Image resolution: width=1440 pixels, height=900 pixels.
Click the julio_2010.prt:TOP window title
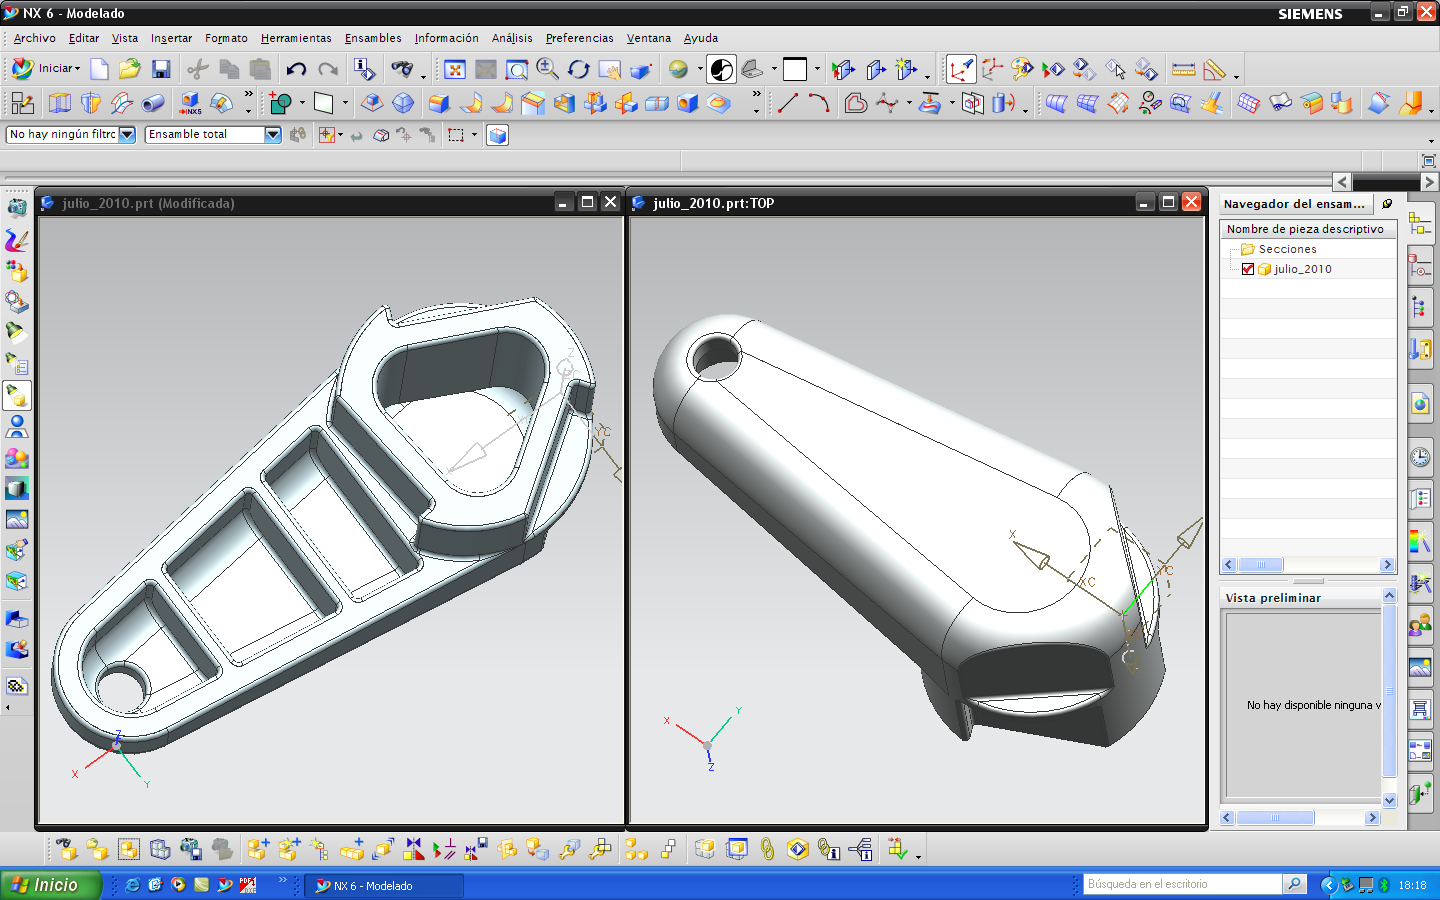click(x=713, y=203)
